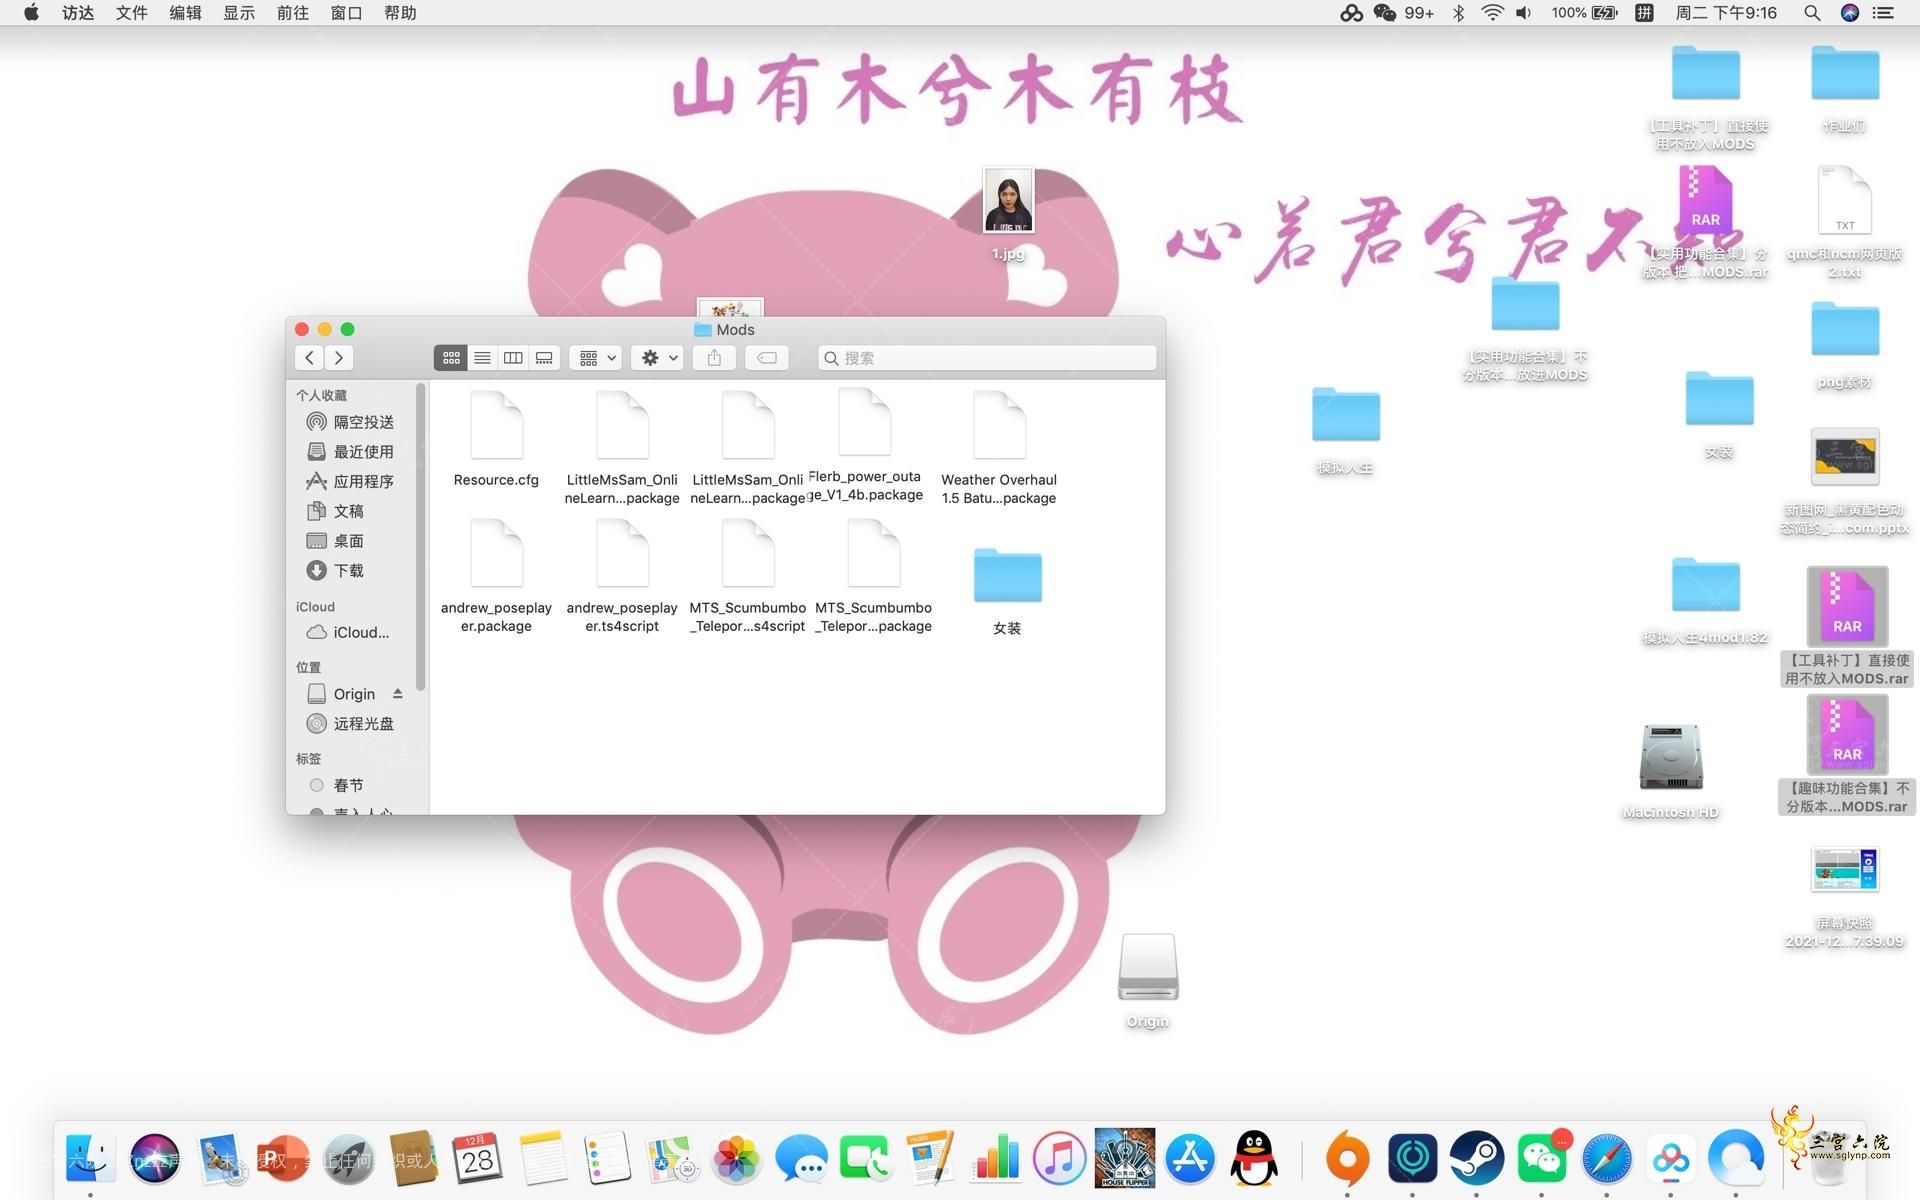Open the Apple menu
Screen dimensions: 1920x1200
(x=31, y=13)
